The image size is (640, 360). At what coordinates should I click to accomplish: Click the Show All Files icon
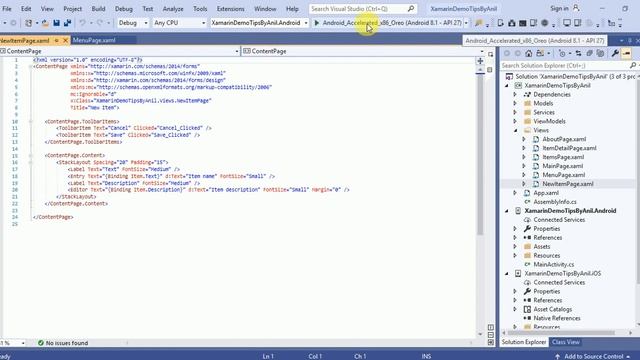600,53
